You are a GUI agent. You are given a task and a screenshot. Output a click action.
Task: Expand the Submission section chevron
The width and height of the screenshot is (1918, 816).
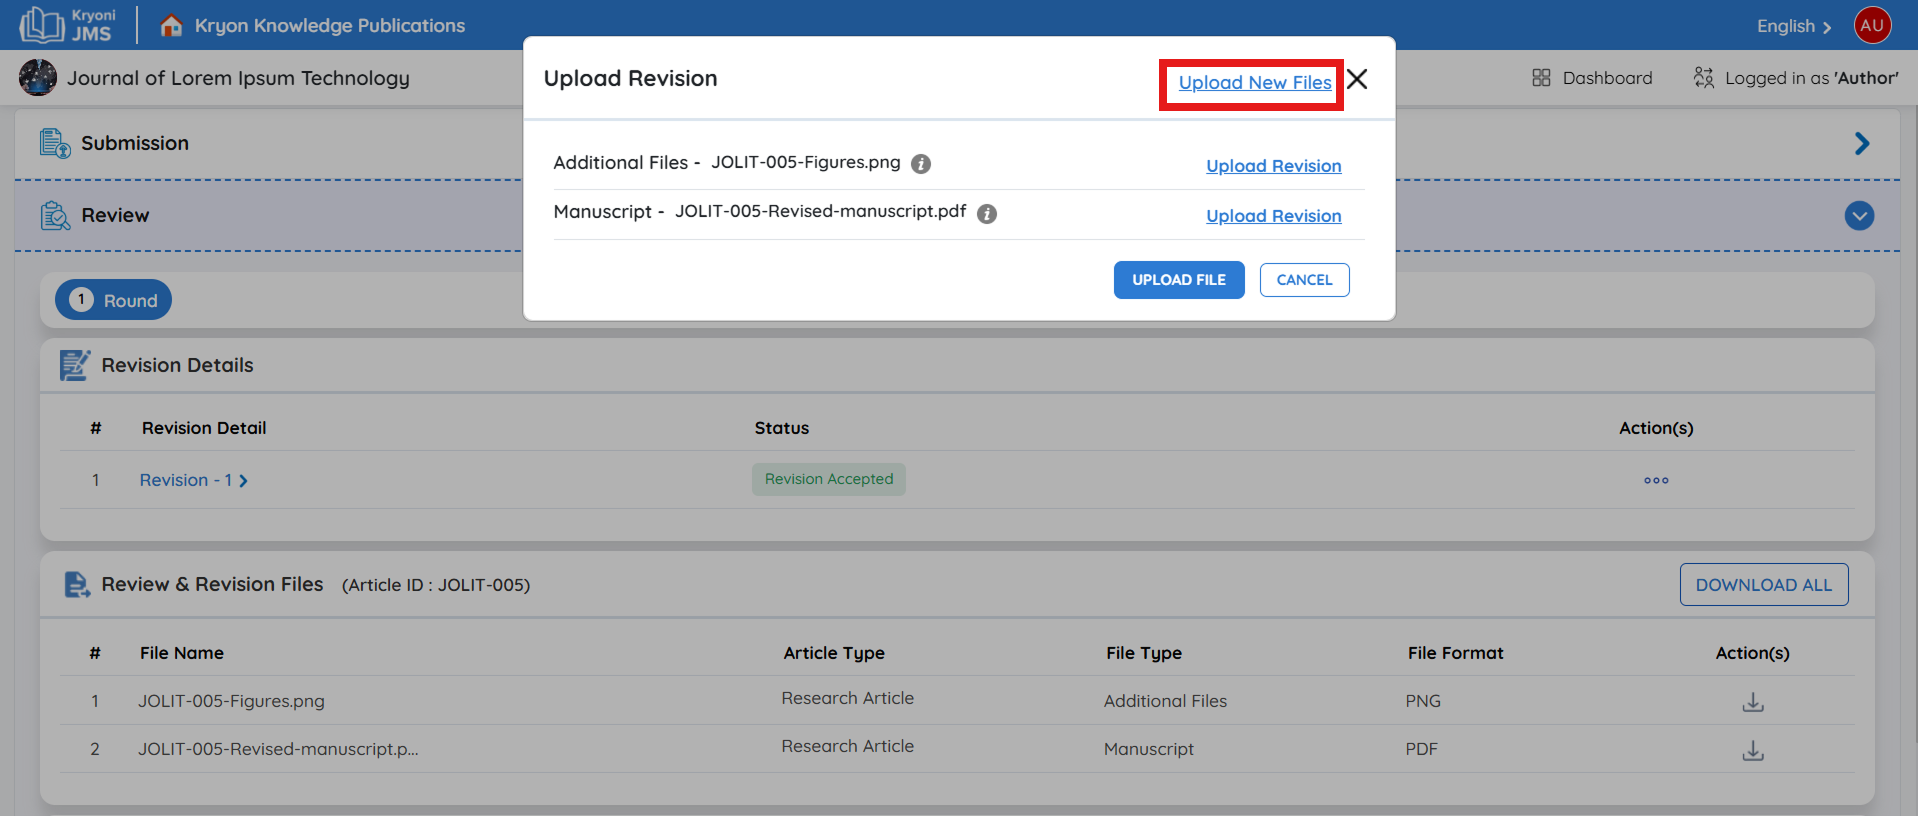(x=1861, y=144)
